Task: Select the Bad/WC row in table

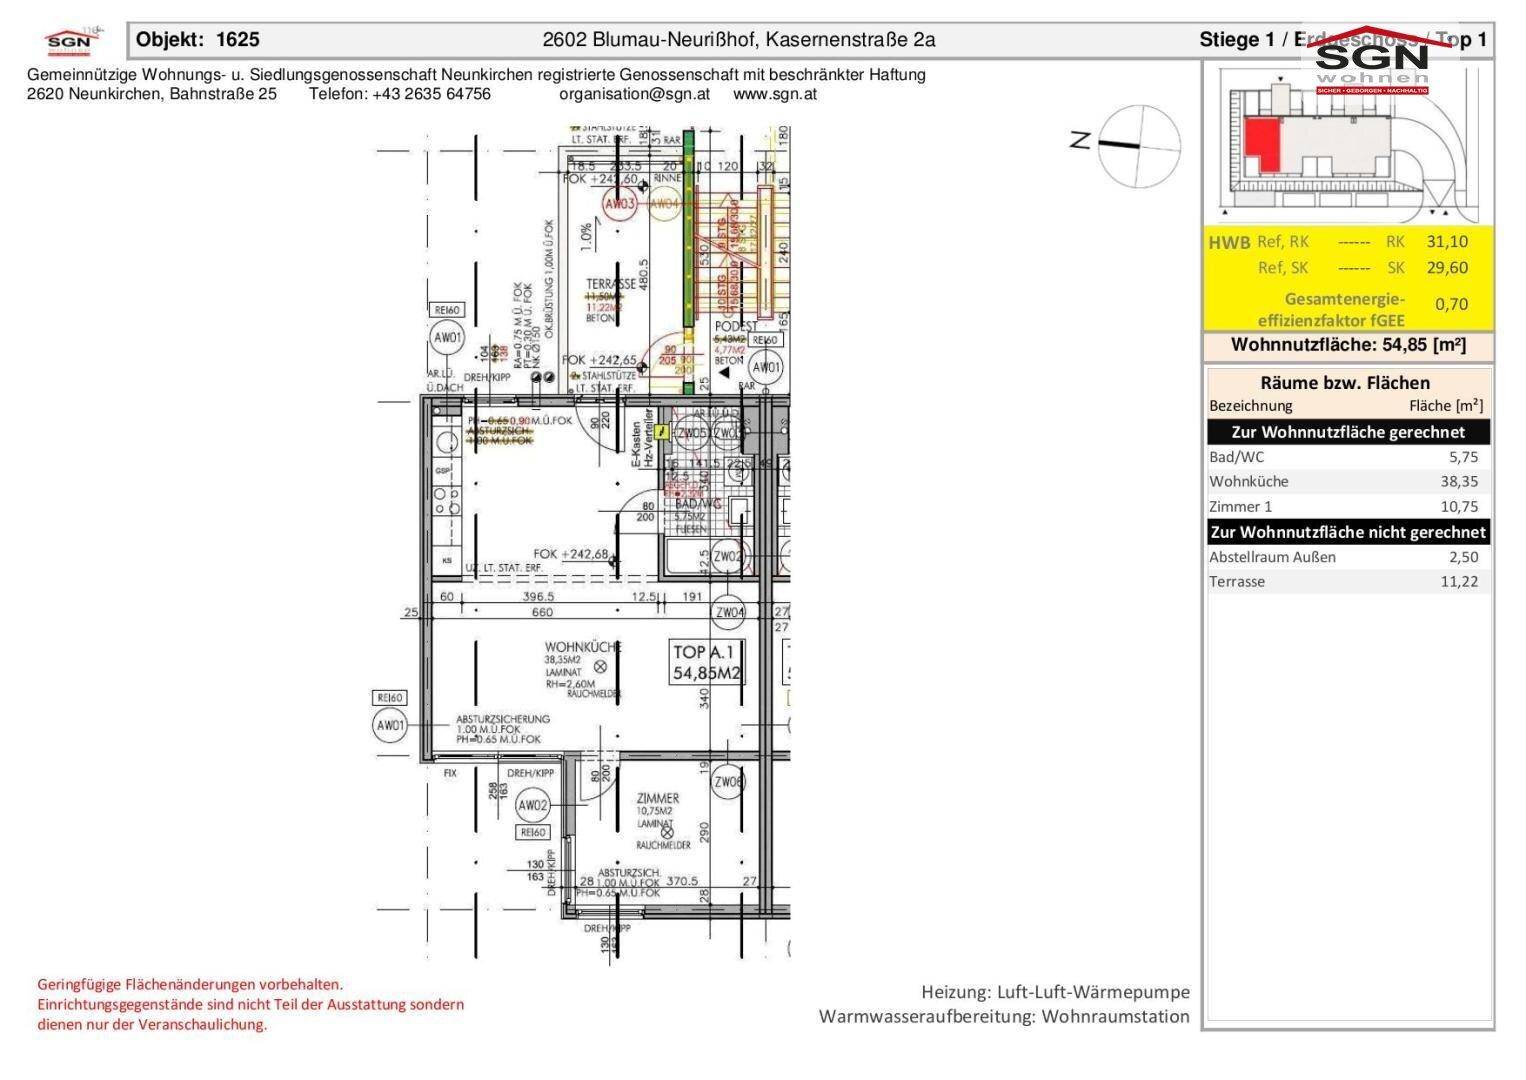Action: point(1348,457)
